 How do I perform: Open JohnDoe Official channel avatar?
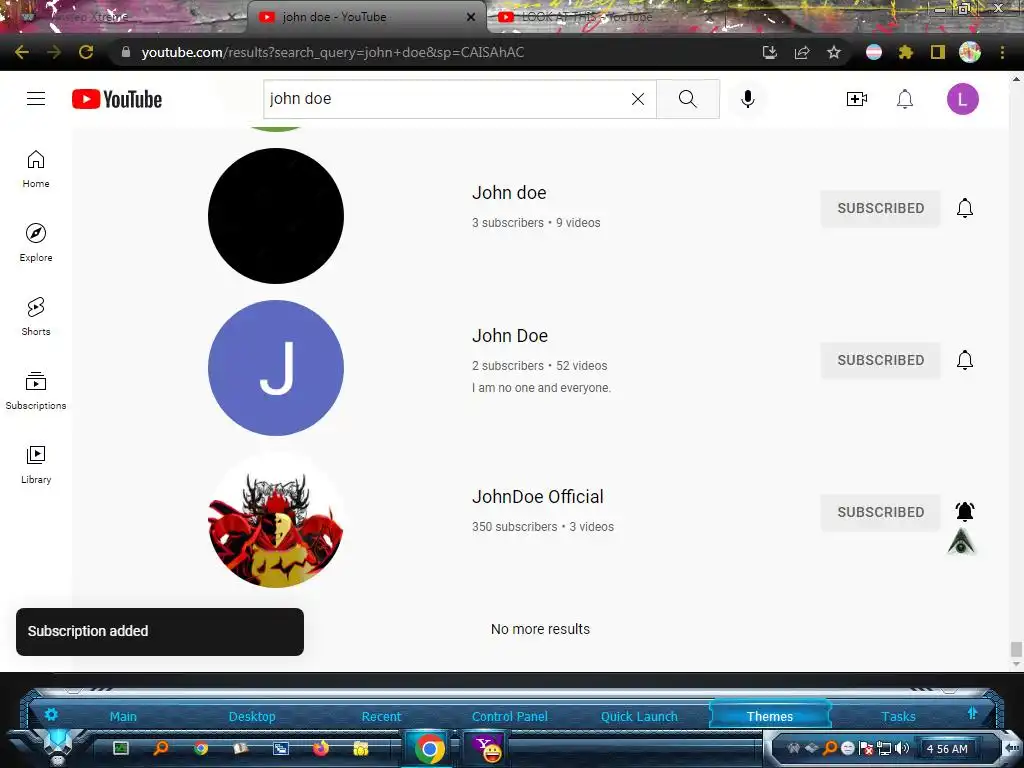[276, 520]
